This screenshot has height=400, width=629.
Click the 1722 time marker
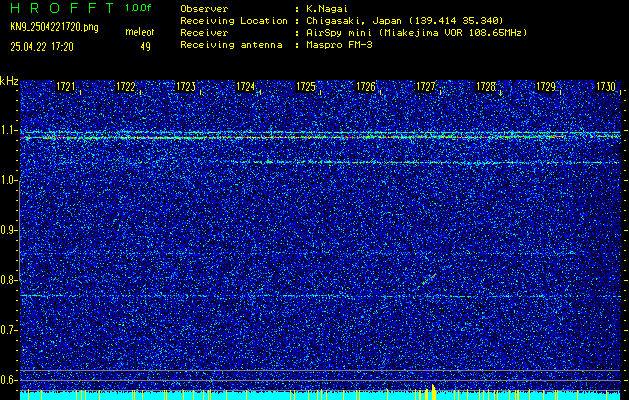126,87
